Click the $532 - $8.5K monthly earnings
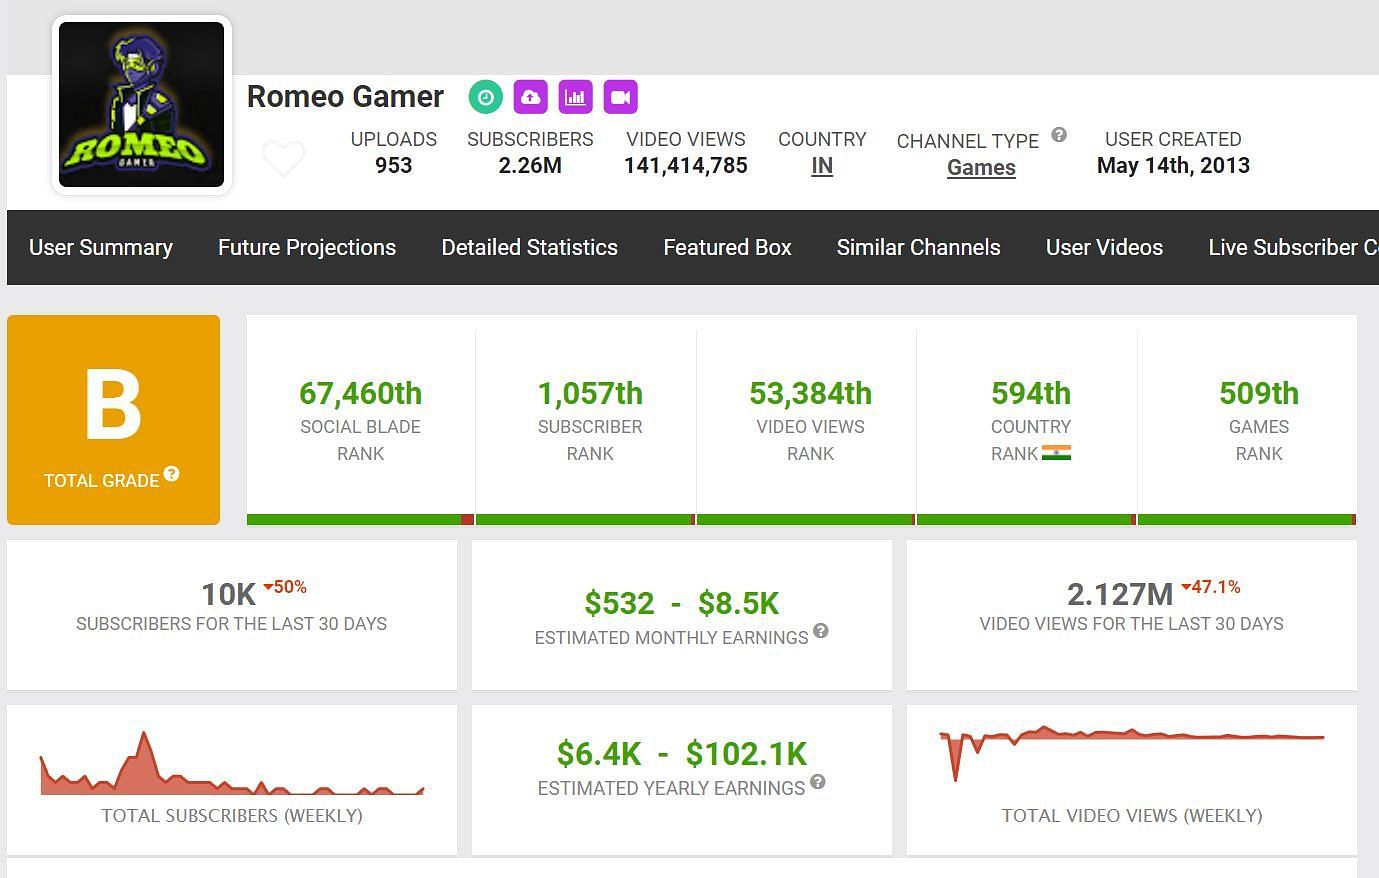Image resolution: width=1379 pixels, height=878 pixels. (682, 603)
